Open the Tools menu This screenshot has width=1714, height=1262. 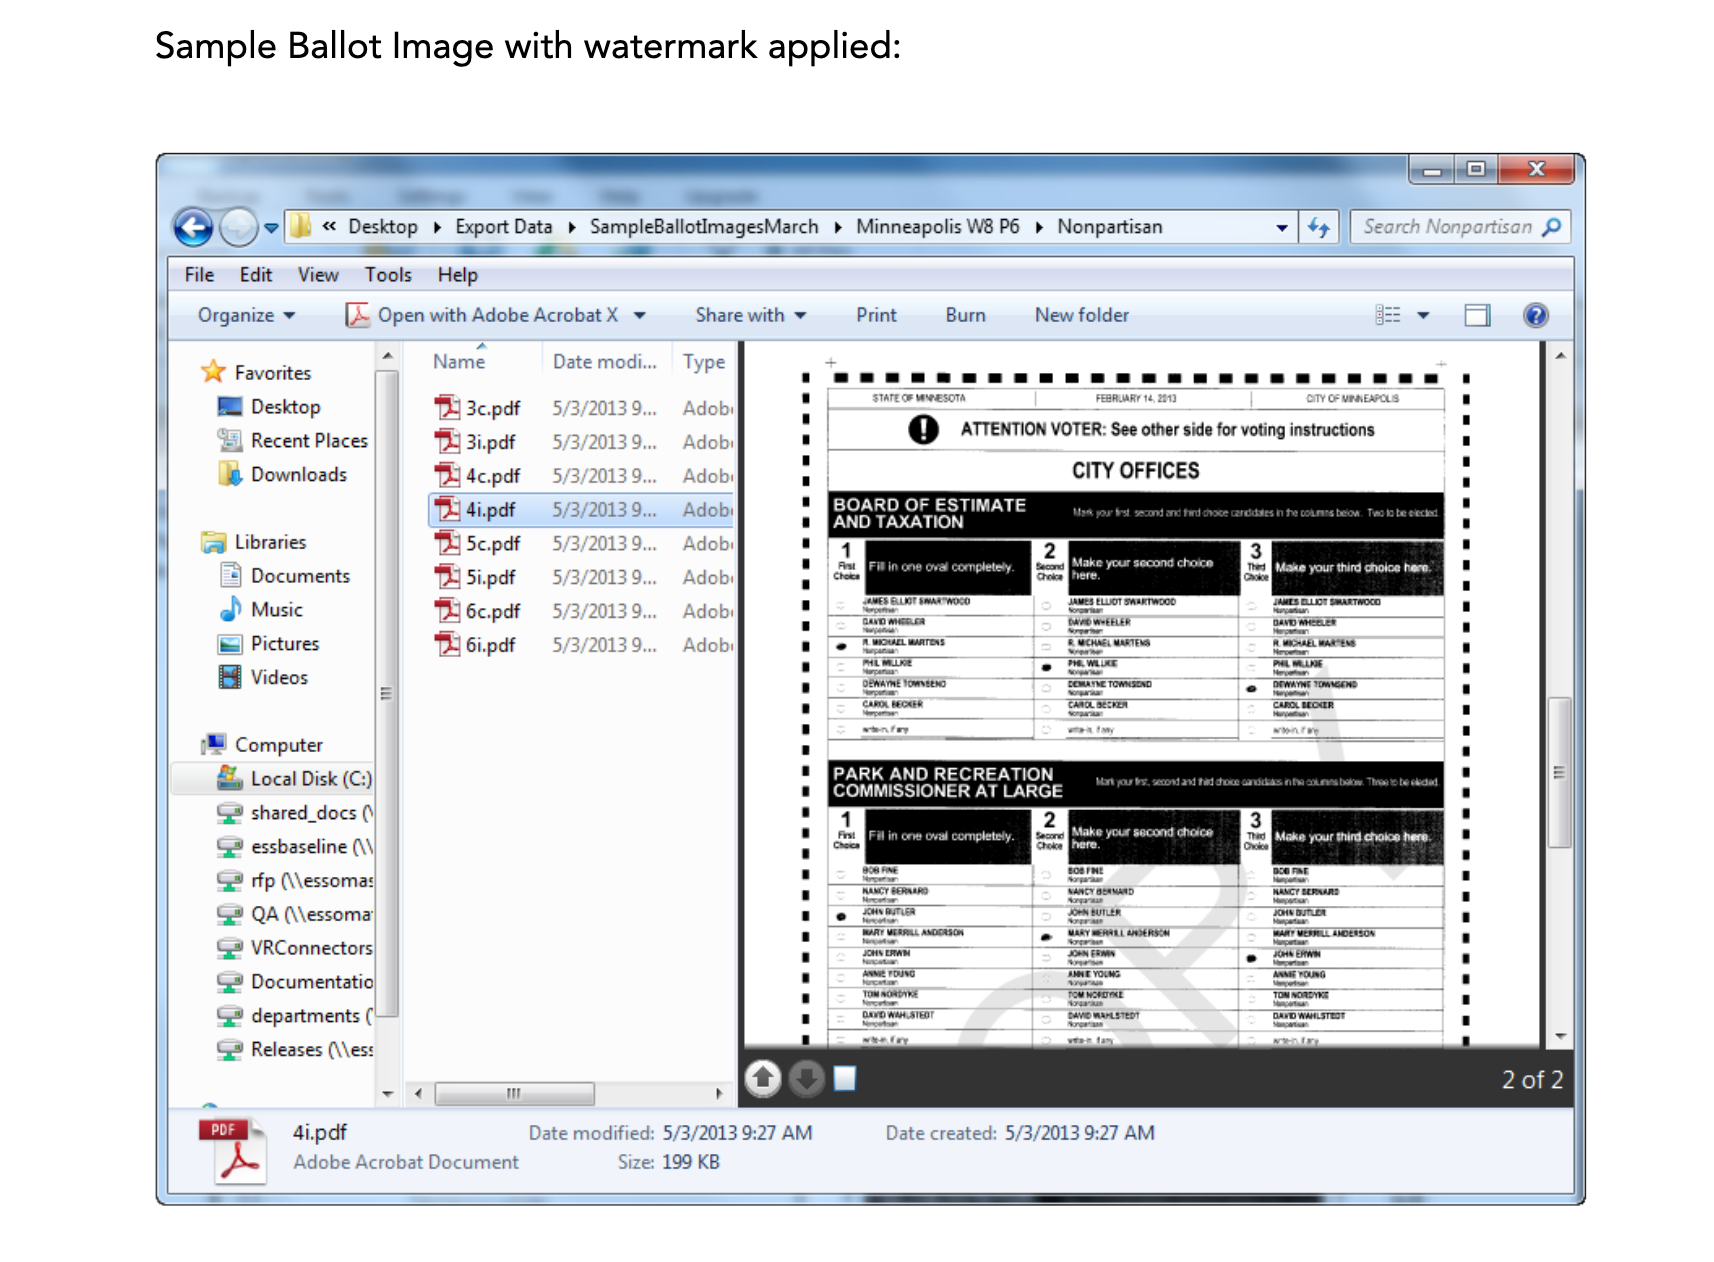click(388, 275)
